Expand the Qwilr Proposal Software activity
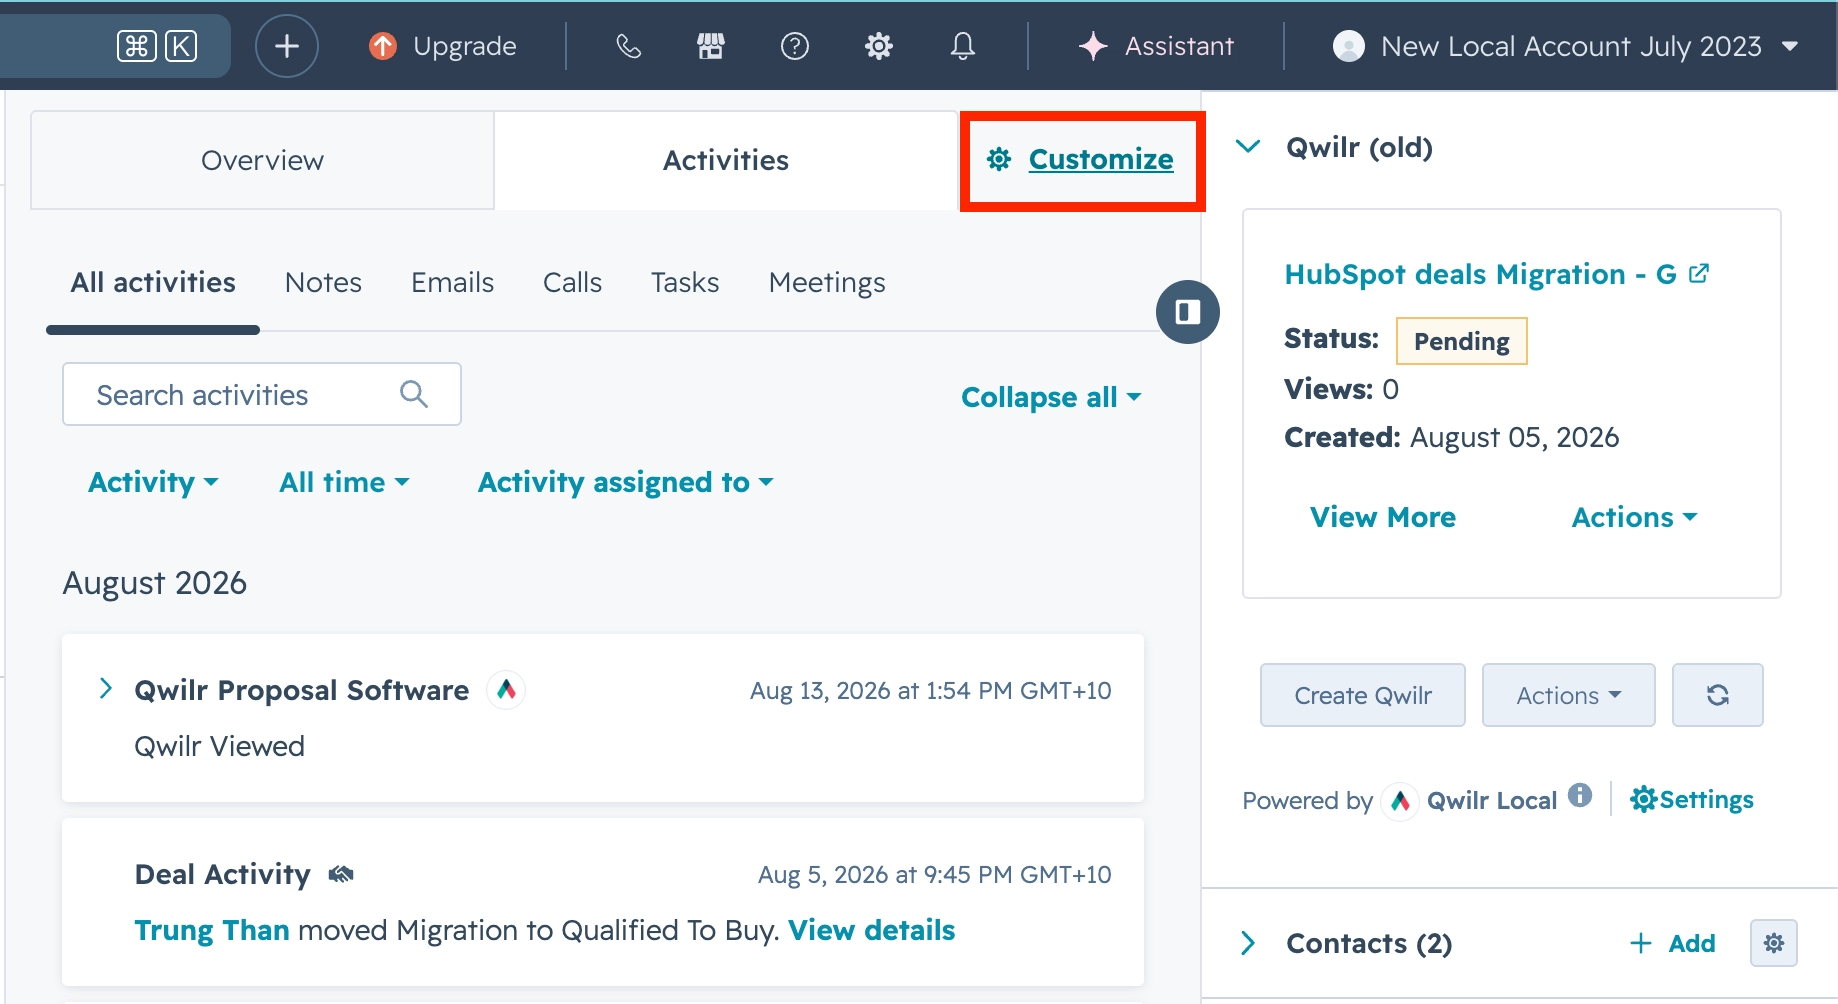The height and width of the screenshot is (1004, 1838). click(x=105, y=689)
